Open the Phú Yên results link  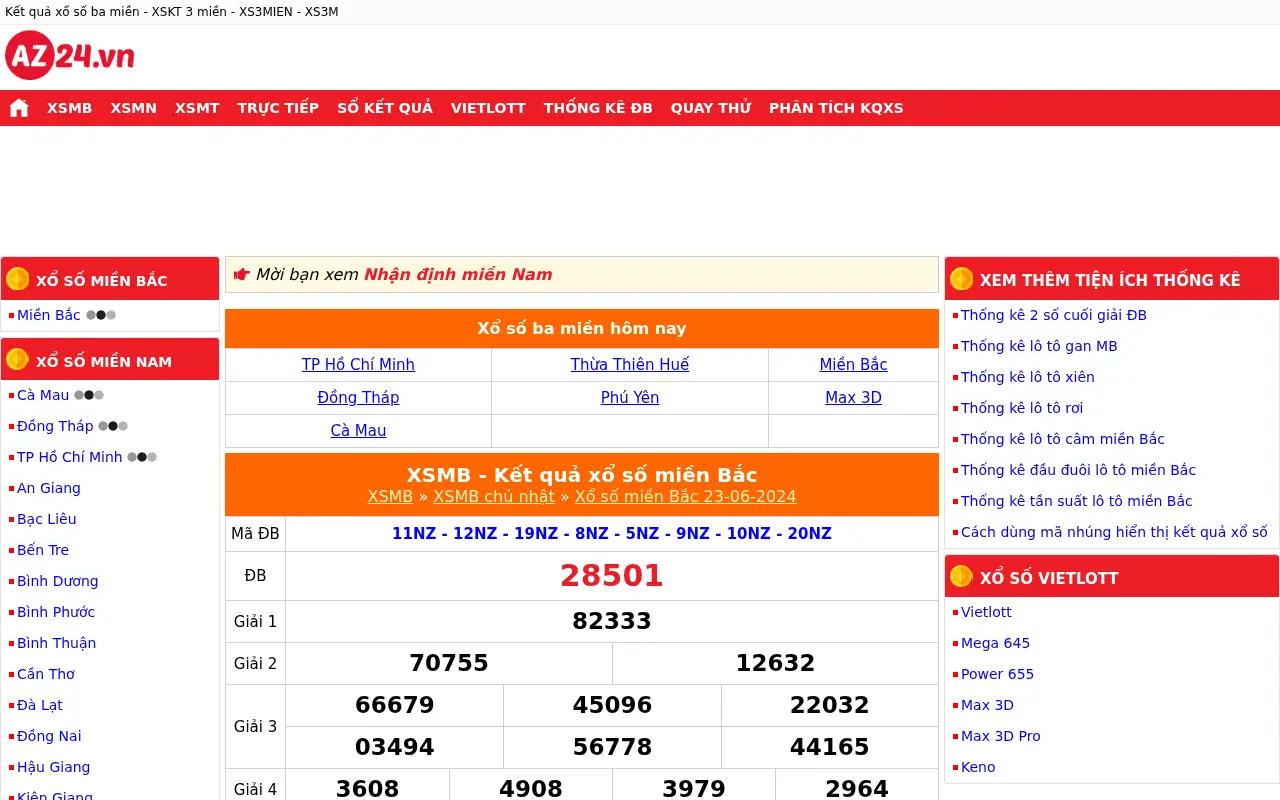coord(630,398)
